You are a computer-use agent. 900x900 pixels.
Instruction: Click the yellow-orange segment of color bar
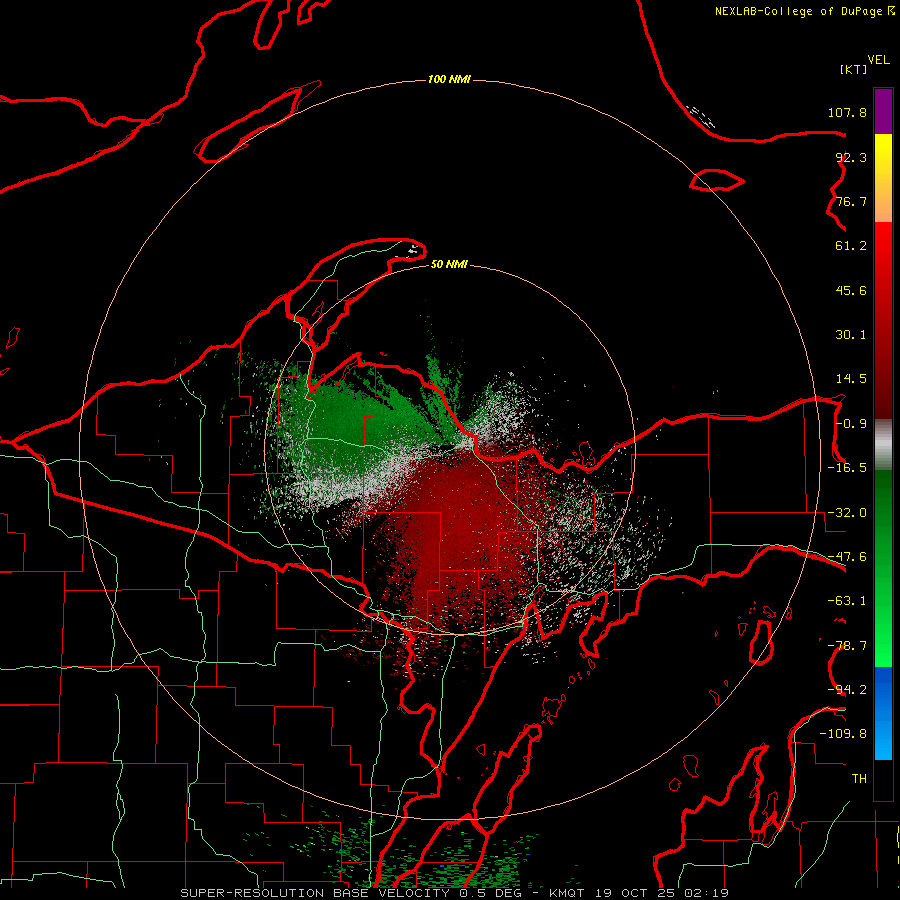[883, 178]
